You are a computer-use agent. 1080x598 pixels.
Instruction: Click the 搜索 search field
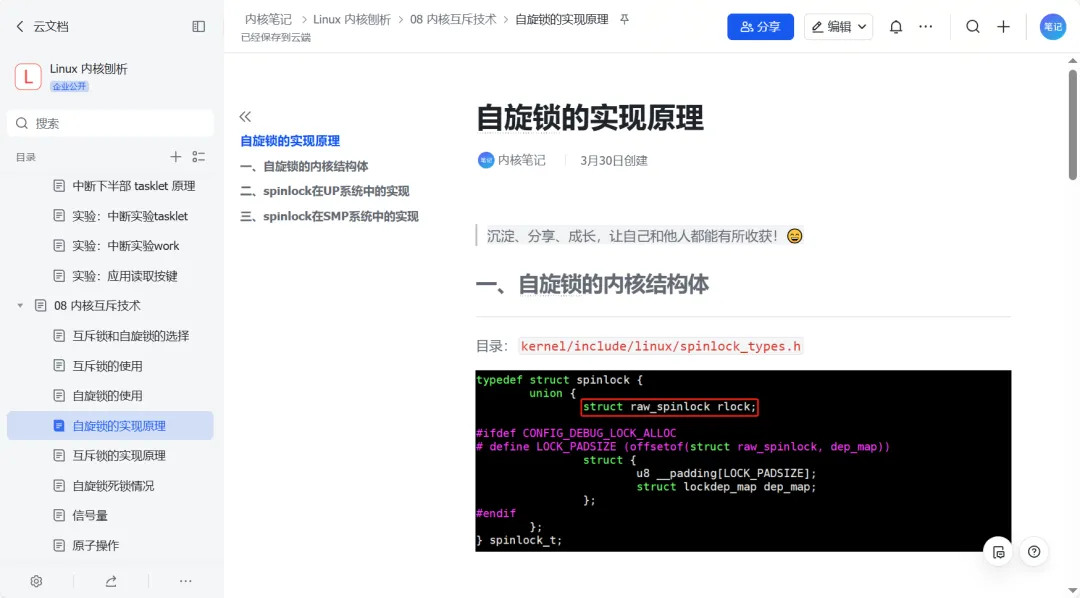point(110,123)
